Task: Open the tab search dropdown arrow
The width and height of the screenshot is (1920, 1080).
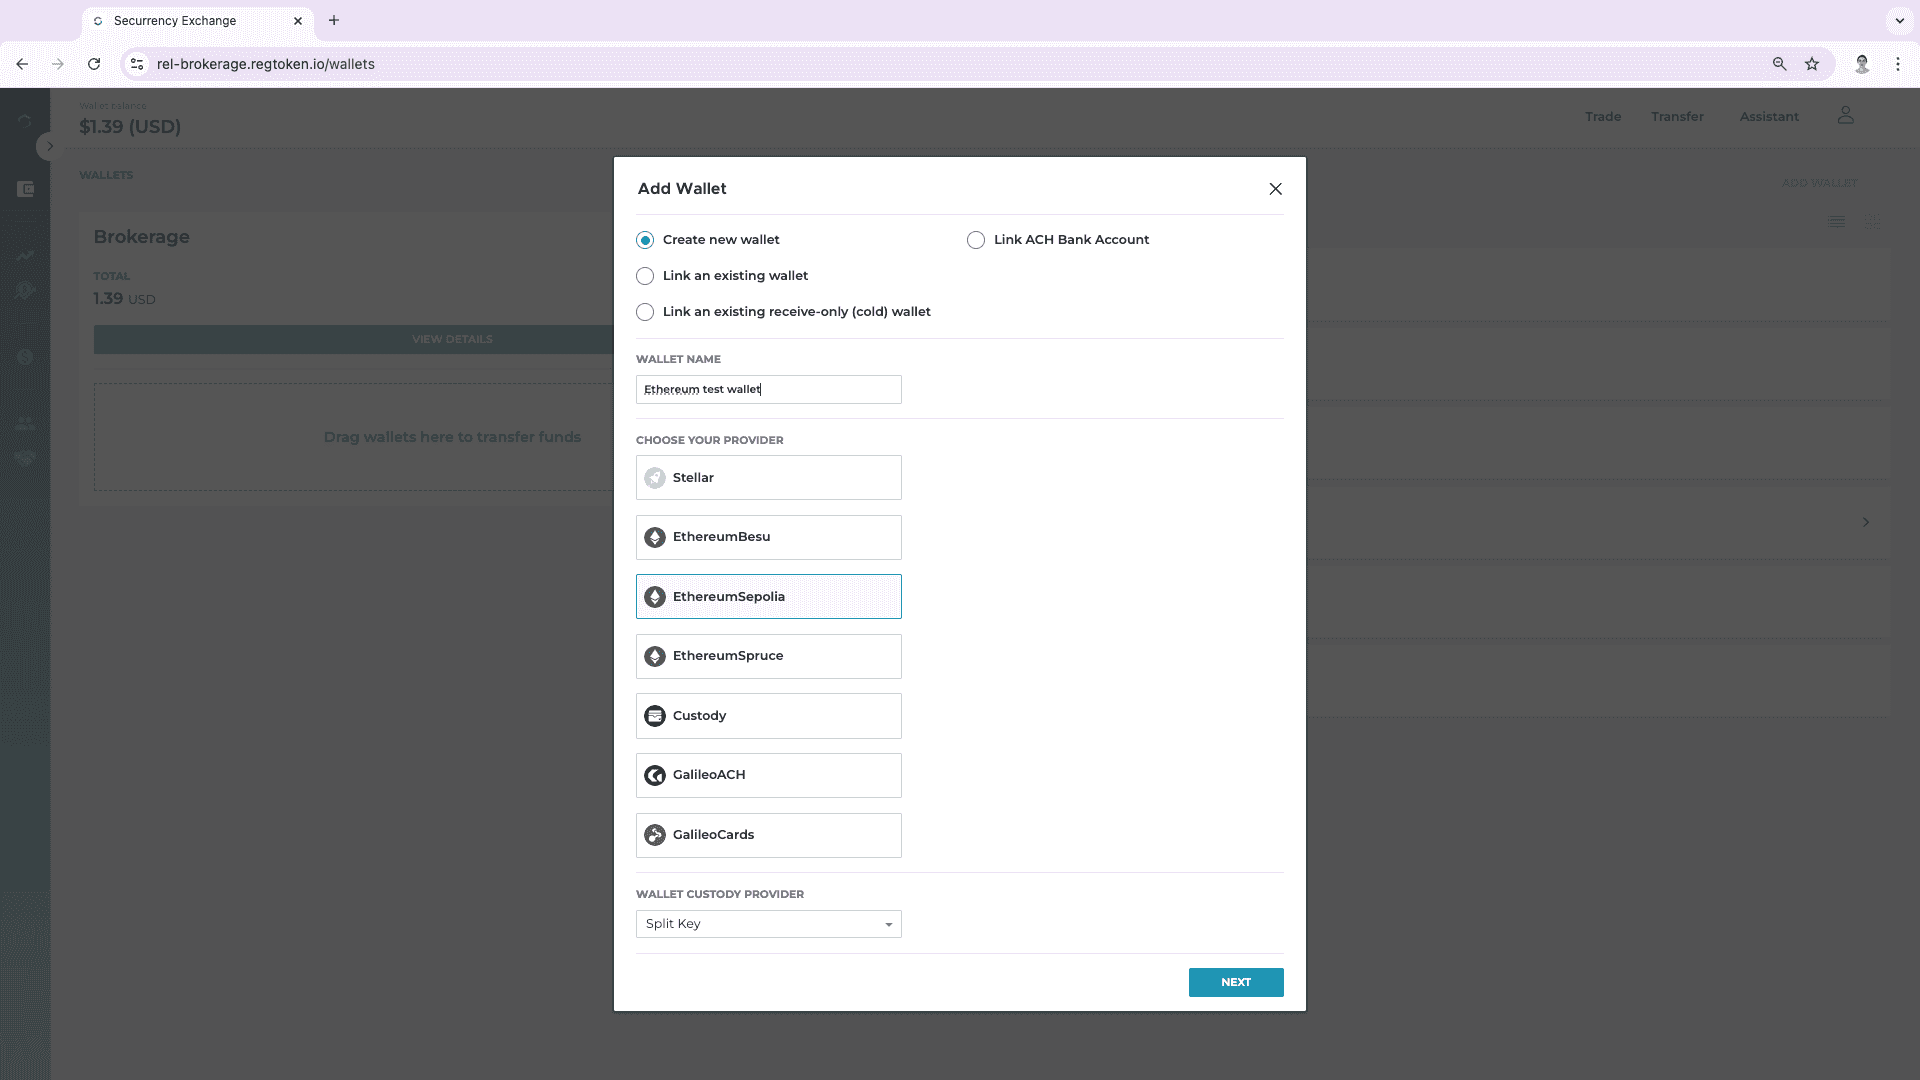Action: (x=1900, y=20)
